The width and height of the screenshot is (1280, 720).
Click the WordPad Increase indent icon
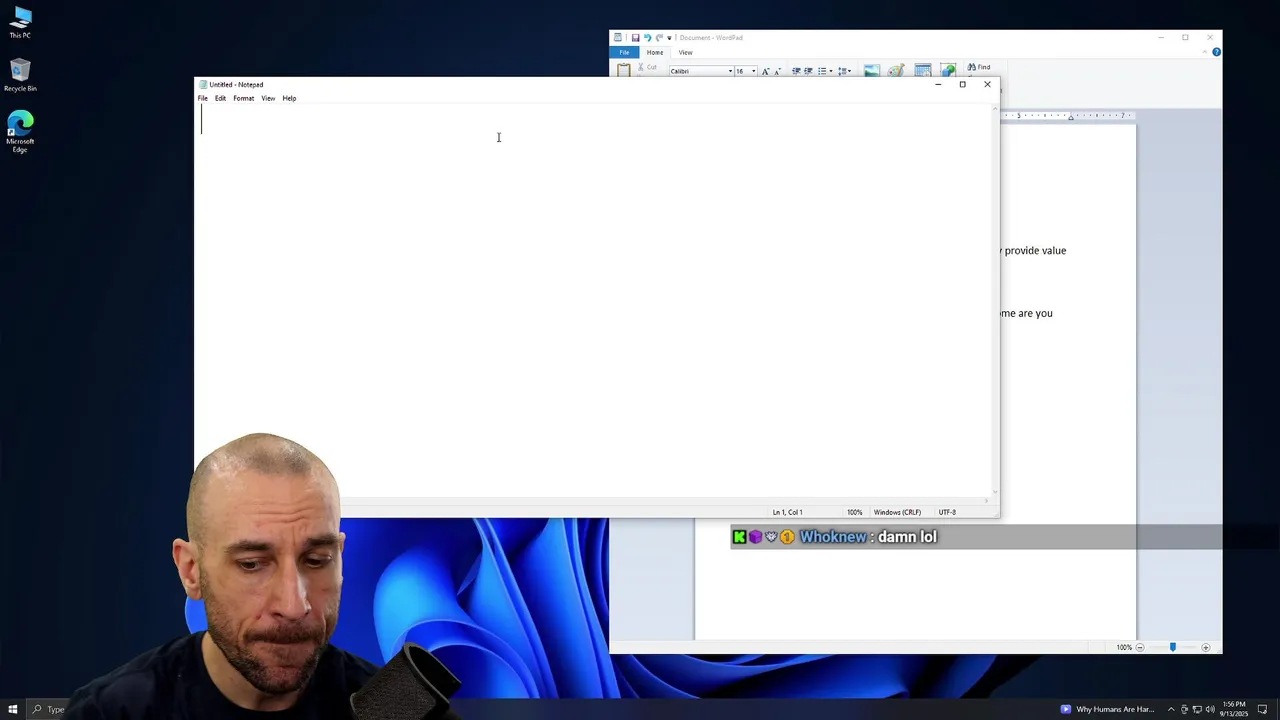tap(808, 71)
